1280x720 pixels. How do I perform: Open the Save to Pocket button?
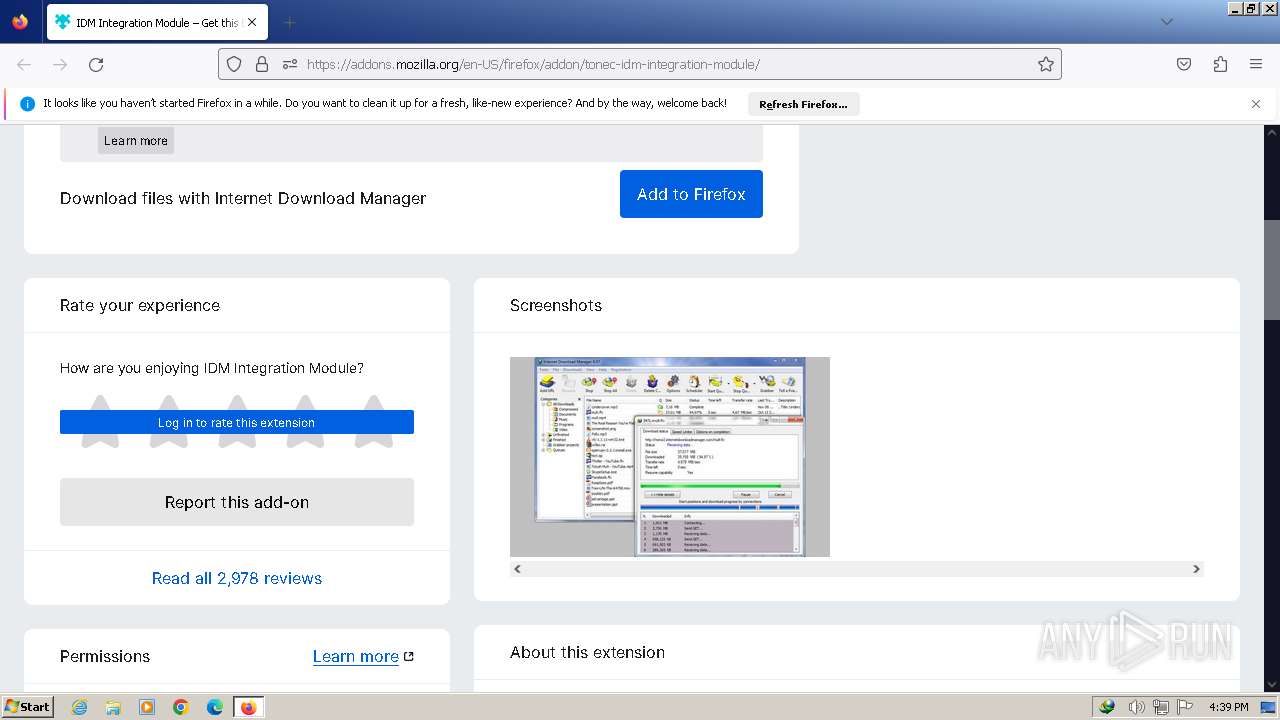click(x=1184, y=64)
